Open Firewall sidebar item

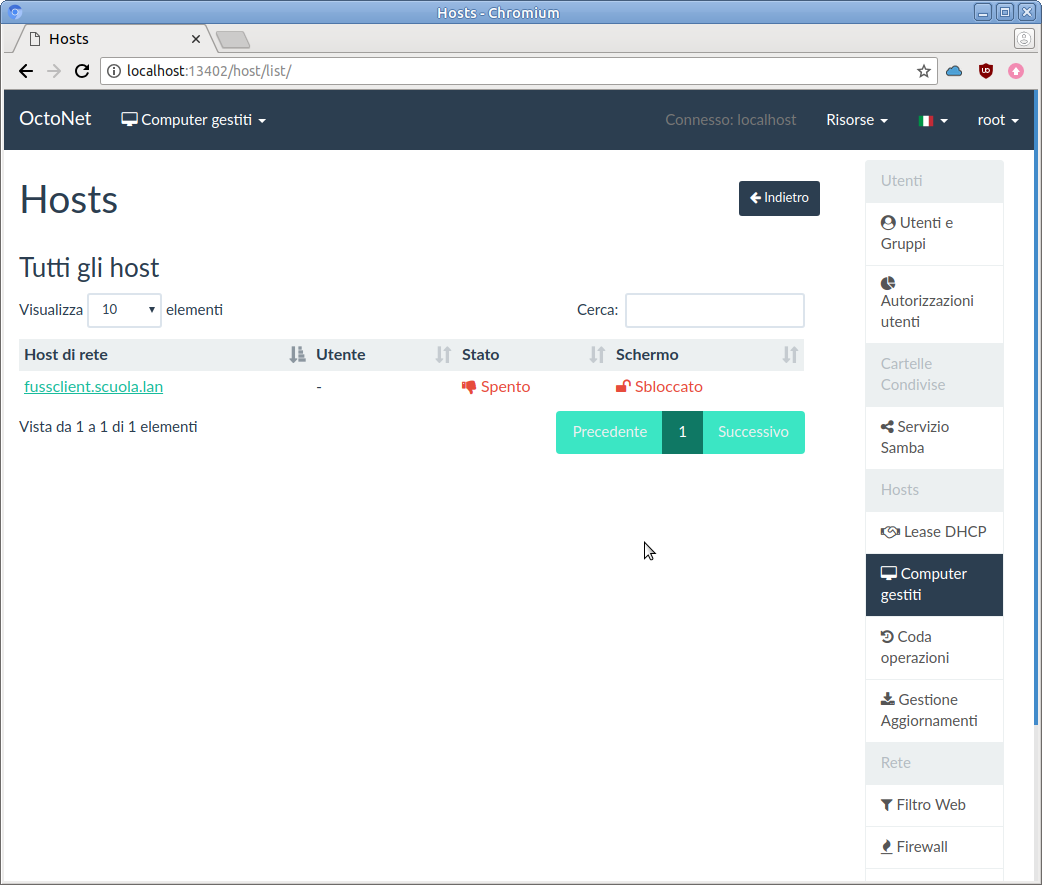pos(934,847)
